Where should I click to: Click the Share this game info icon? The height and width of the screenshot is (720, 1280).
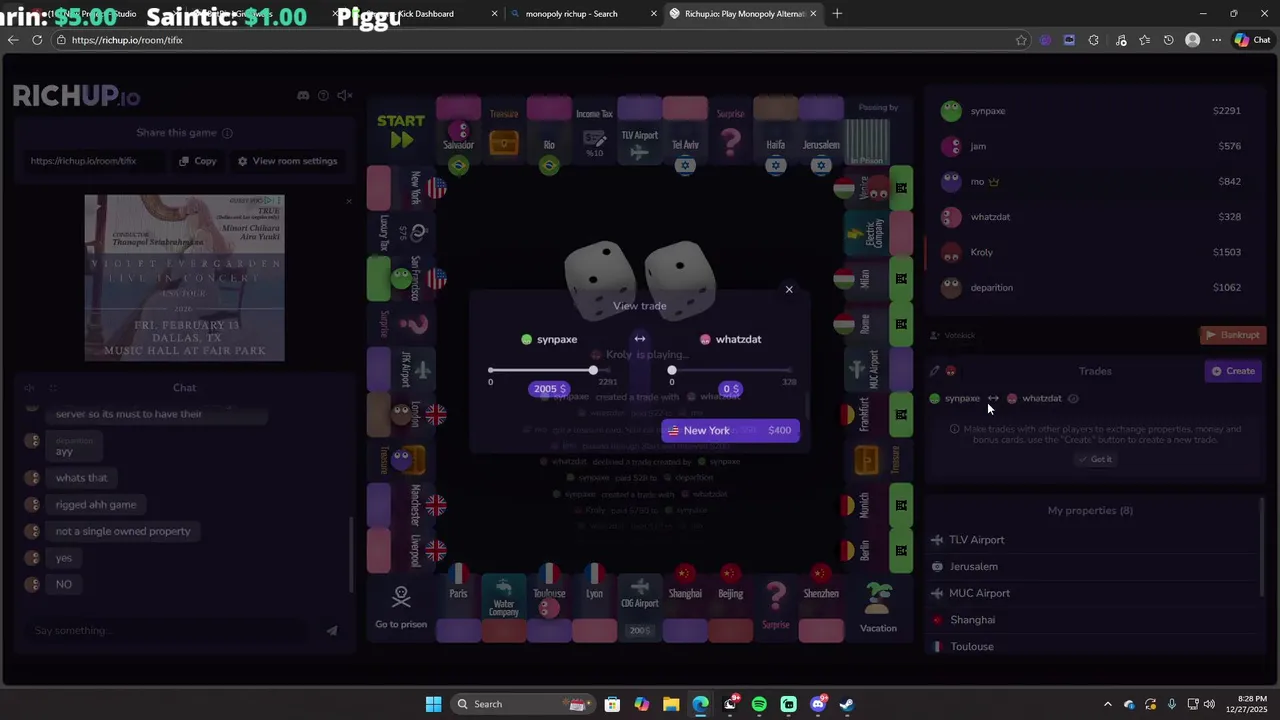tap(227, 133)
